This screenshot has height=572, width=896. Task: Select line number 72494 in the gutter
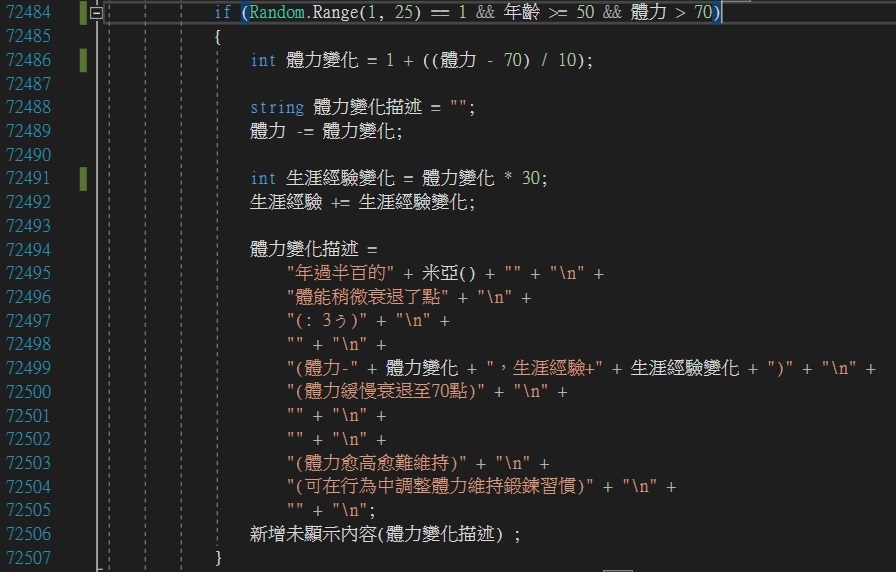[28, 250]
